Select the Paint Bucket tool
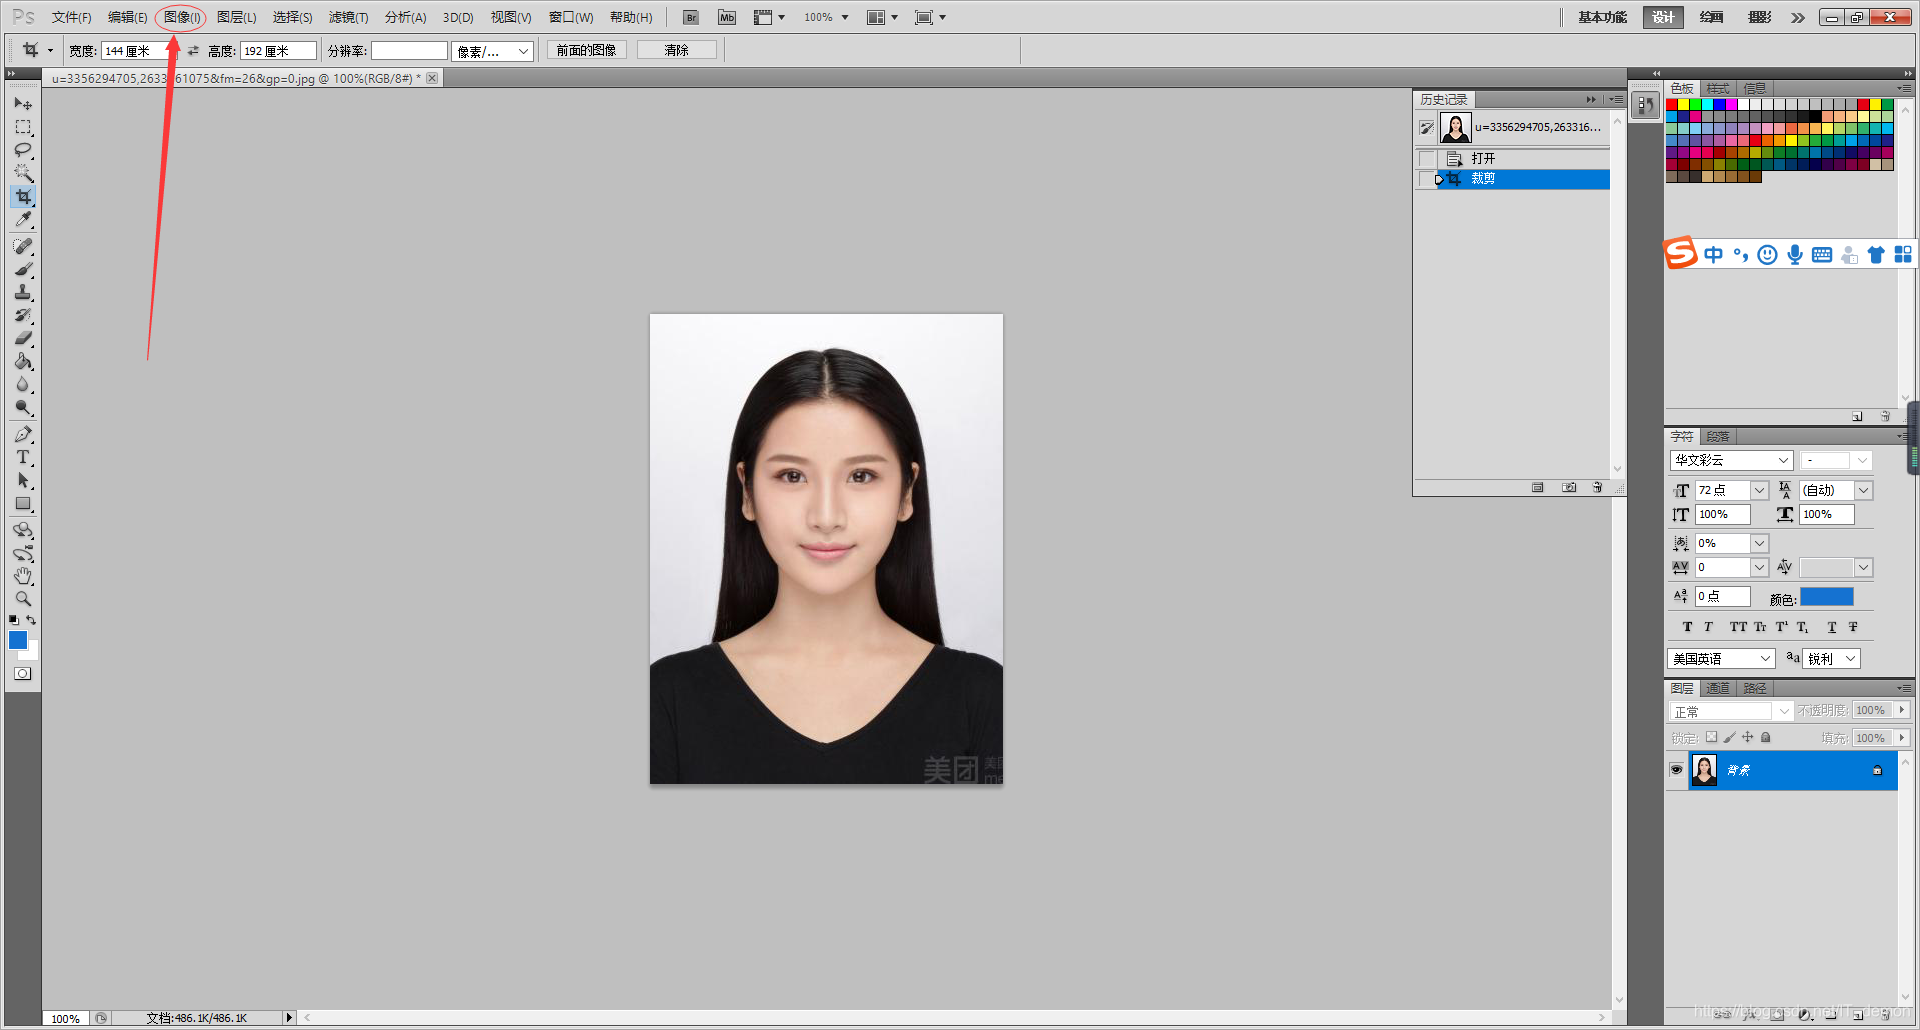Image resolution: width=1920 pixels, height=1030 pixels. pyautogui.click(x=23, y=361)
